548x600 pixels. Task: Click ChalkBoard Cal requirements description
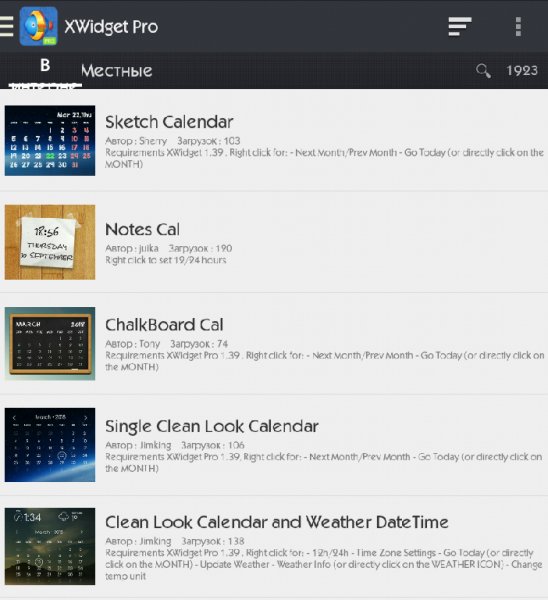[x=325, y=361]
